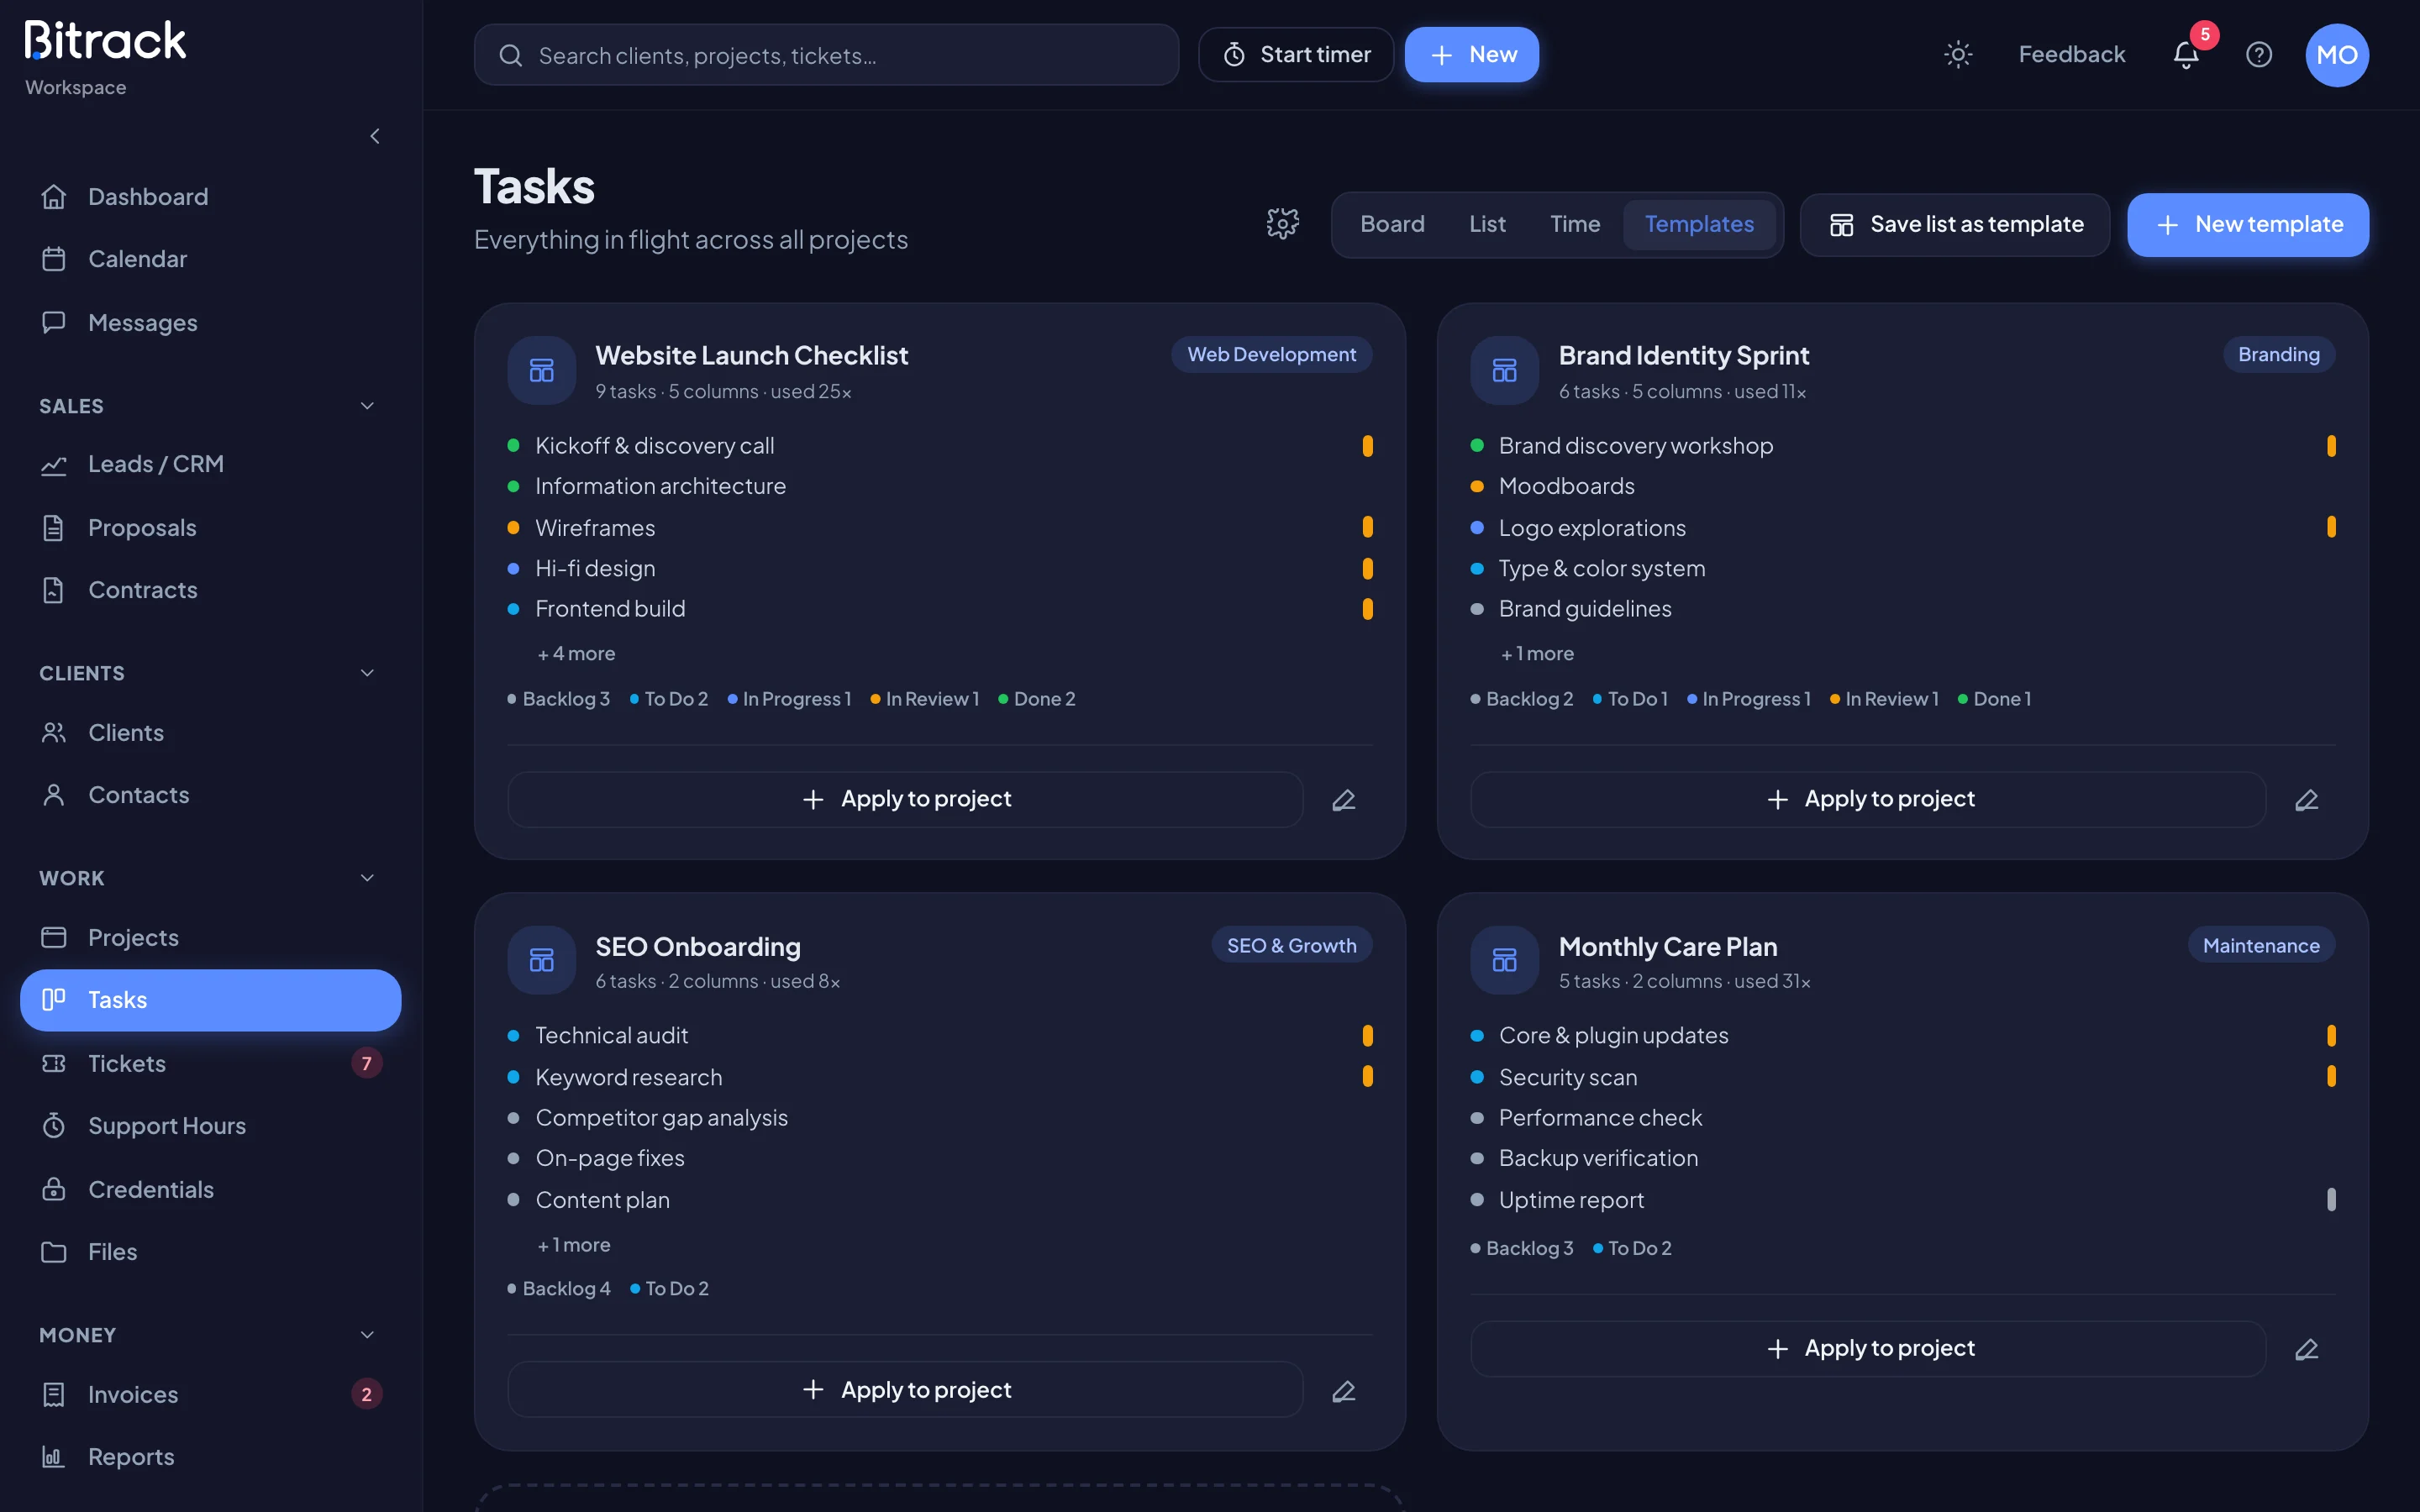Click the Messages chat icon
Image resolution: width=2420 pixels, height=1512 pixels.
pos(54,322)
